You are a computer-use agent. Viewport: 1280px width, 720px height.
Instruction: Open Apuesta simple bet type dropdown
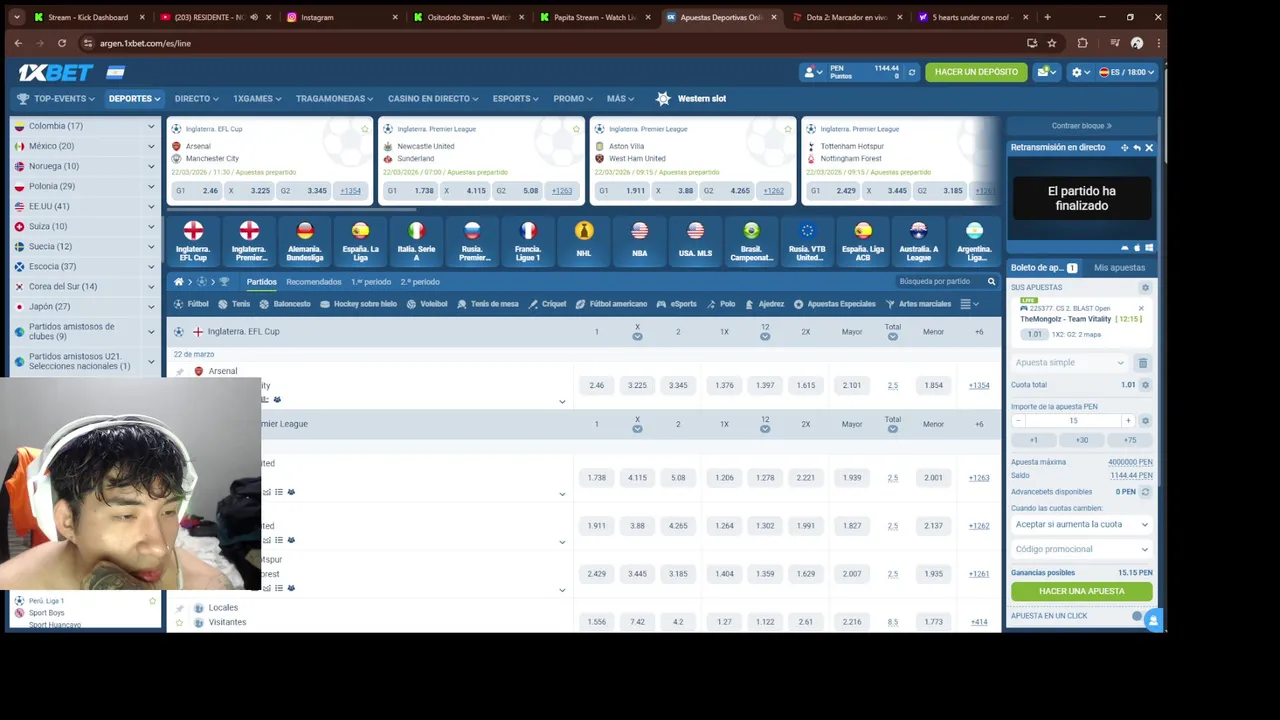click(1069, 363)
